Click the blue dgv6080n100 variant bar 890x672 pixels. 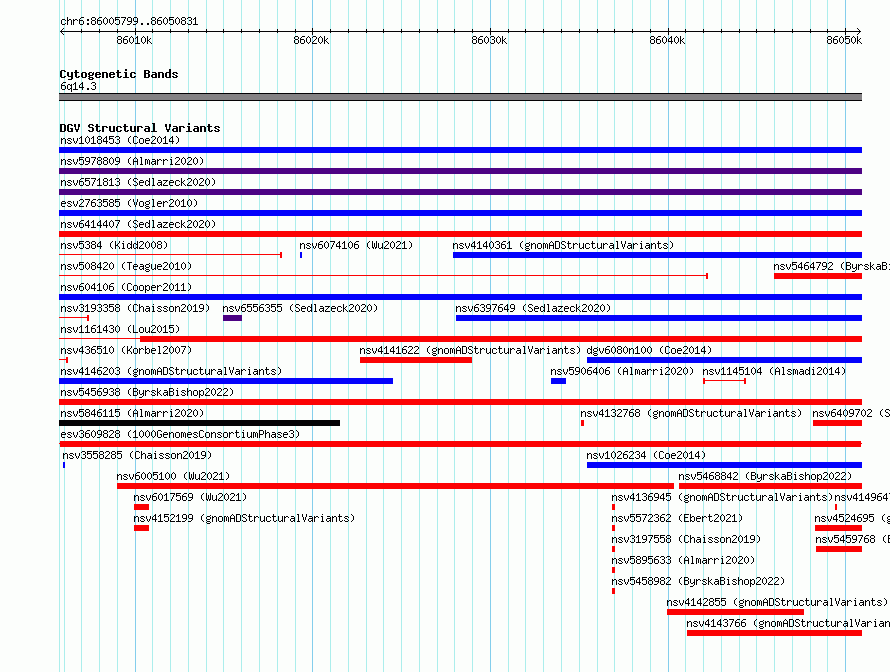[x=724, y=360]
